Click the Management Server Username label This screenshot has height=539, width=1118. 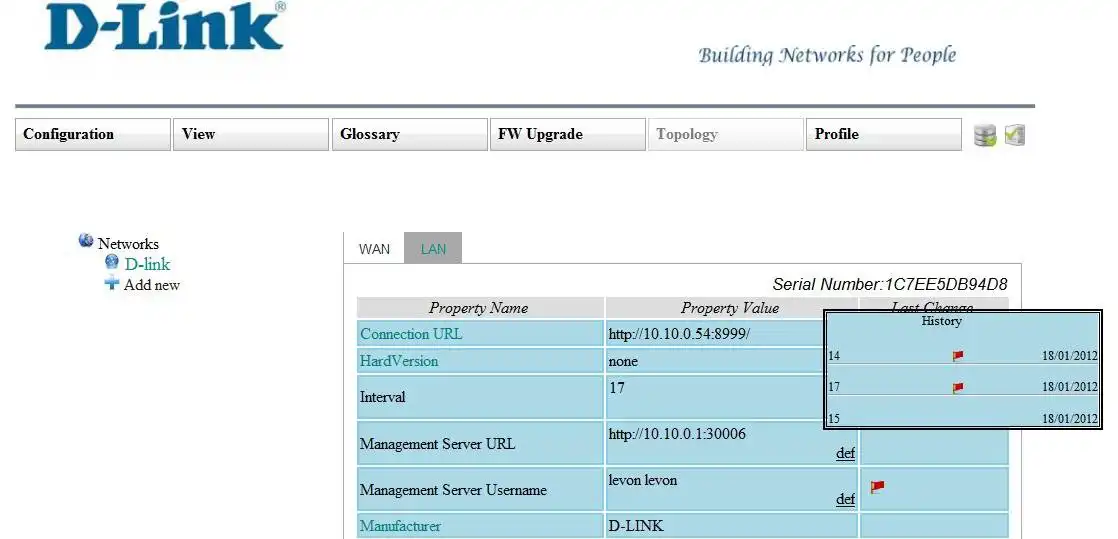pyautogui.click(x=453, y=490)
